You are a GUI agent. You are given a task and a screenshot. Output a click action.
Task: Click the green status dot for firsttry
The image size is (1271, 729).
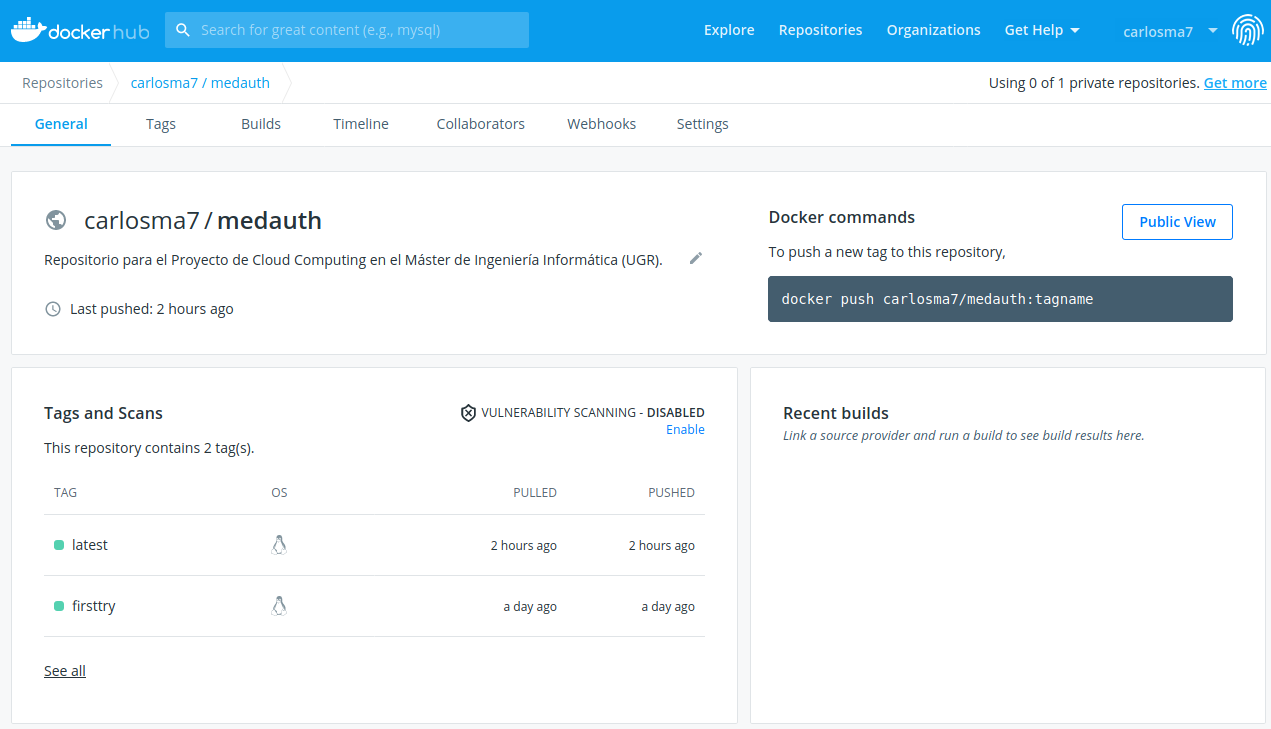click(x=59, y=606)
